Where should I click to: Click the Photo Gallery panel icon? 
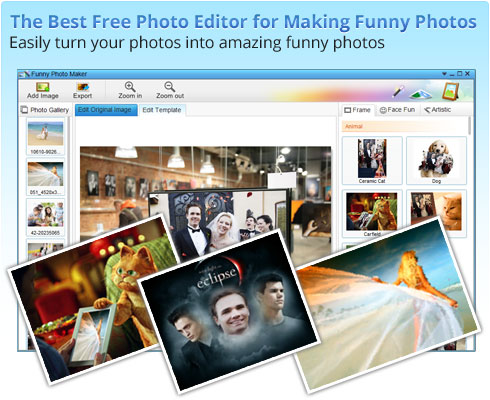(24, 110)
